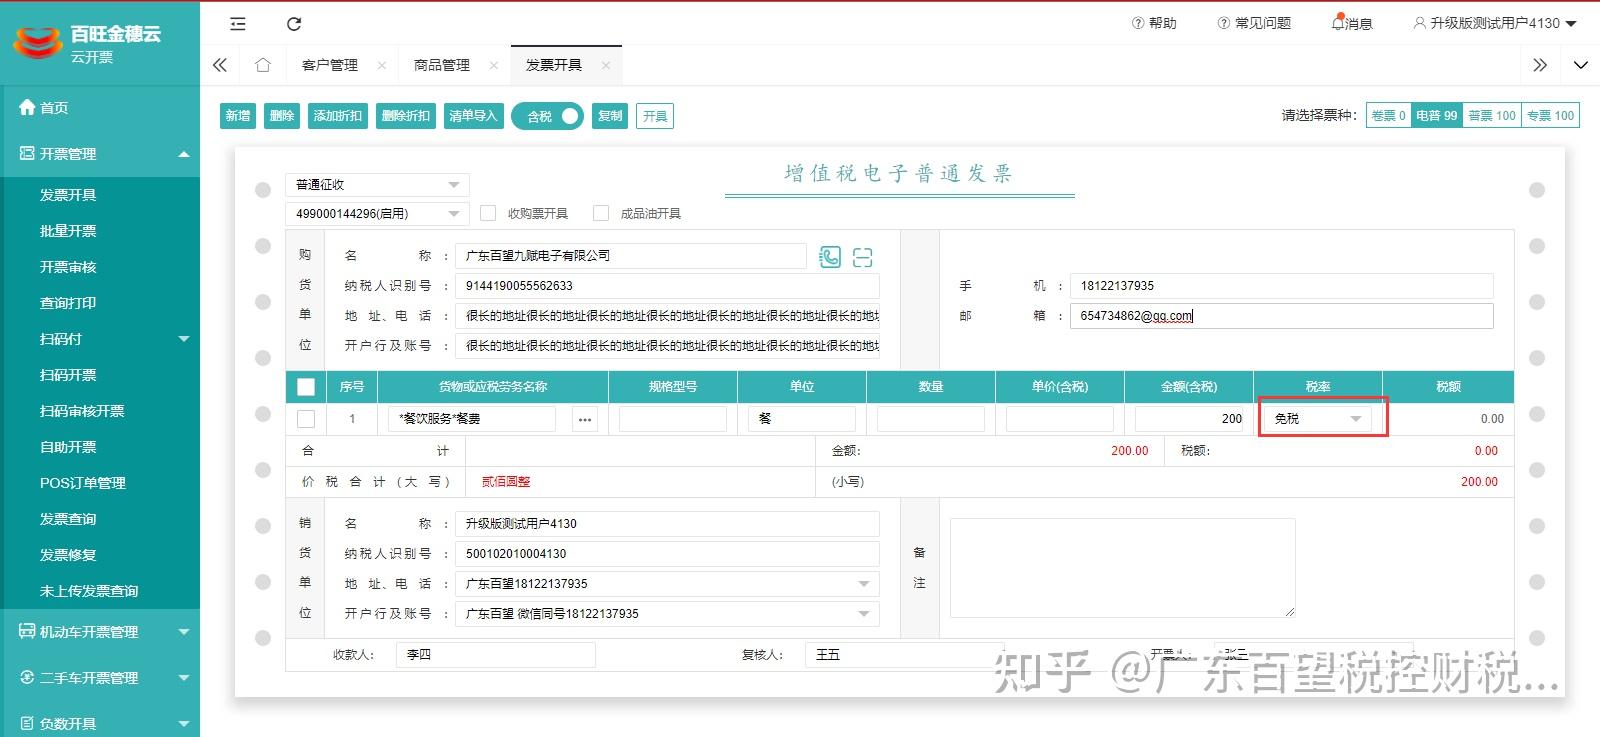Open 批量开票 in sidebar

[68, 231]
